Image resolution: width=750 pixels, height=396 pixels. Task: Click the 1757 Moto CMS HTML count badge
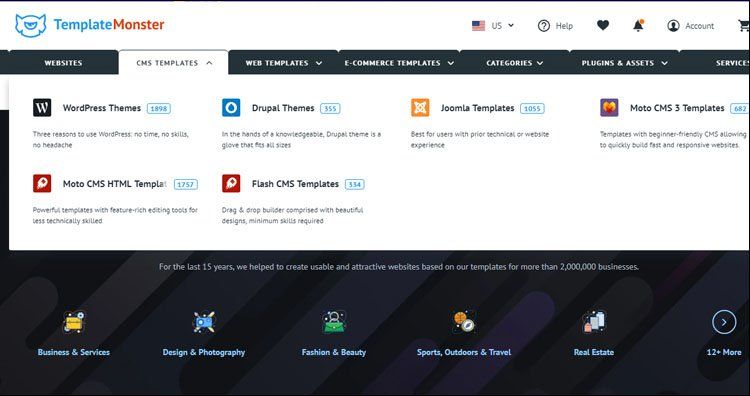(186, 185)
